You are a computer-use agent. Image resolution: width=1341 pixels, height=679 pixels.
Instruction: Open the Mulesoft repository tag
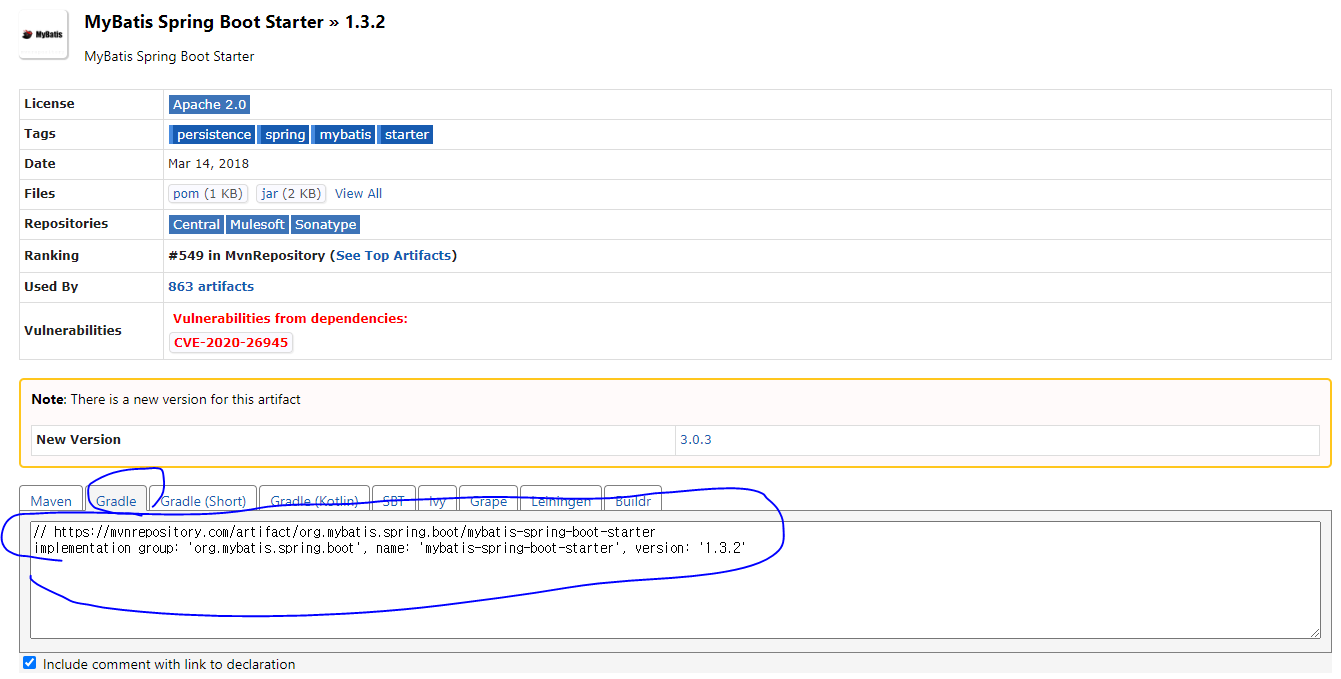[x=257, y=225]
